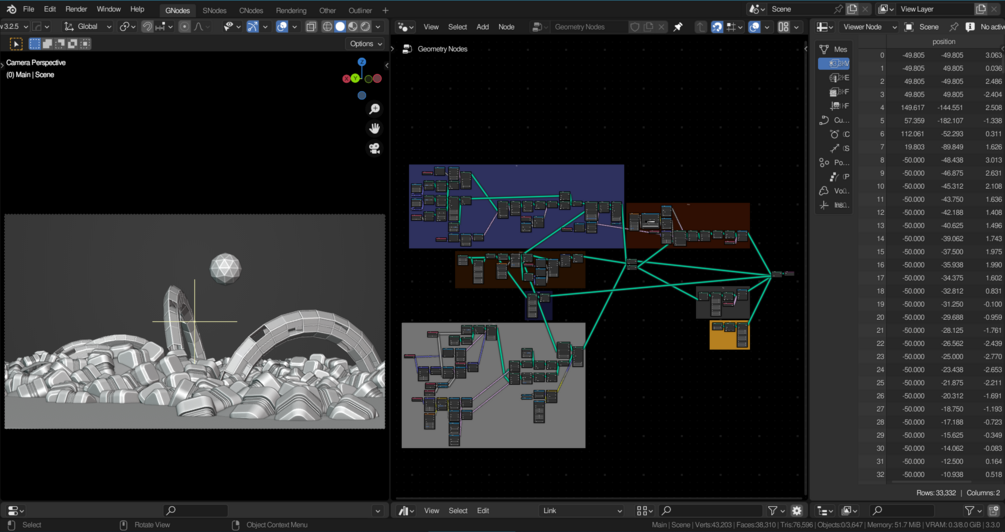Screen dimensions: 1005x532
Task: Click the Scene name field in top bar
Action: 801,9
